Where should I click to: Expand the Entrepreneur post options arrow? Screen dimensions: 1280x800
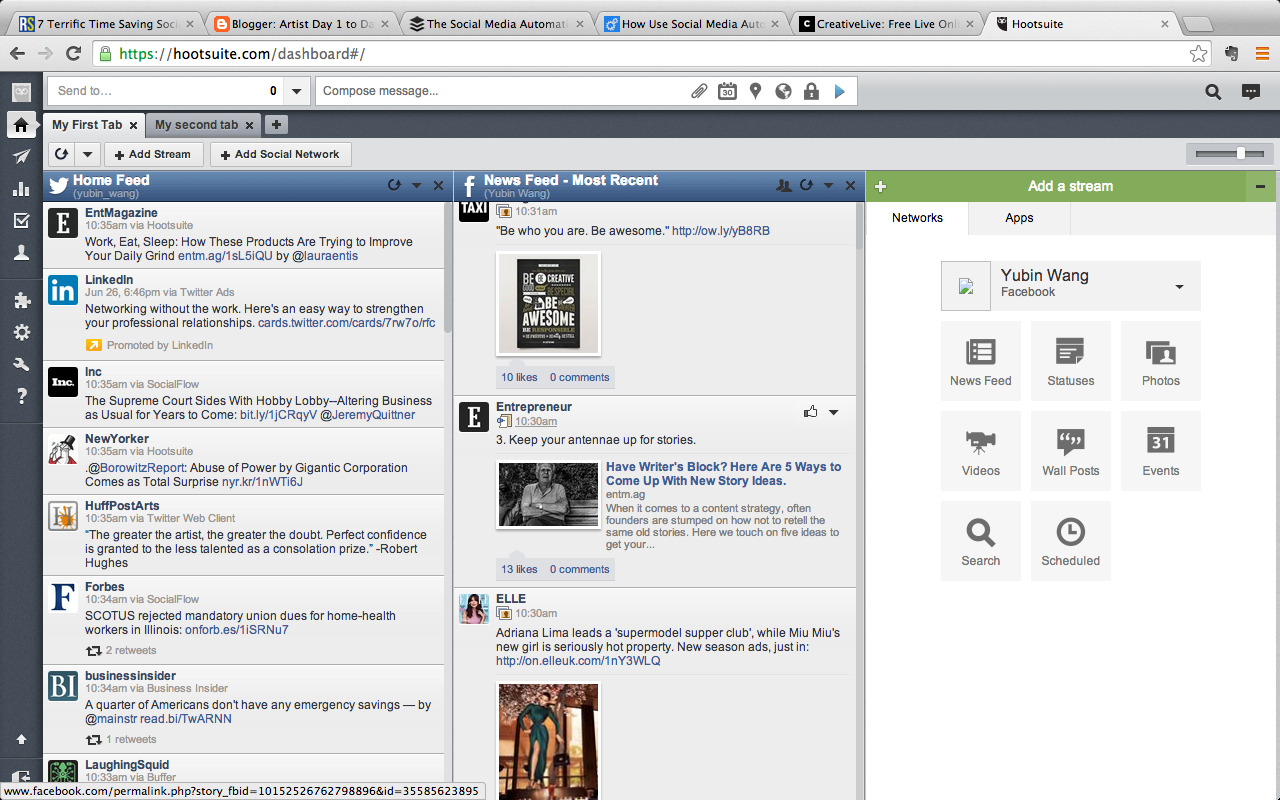833,412
